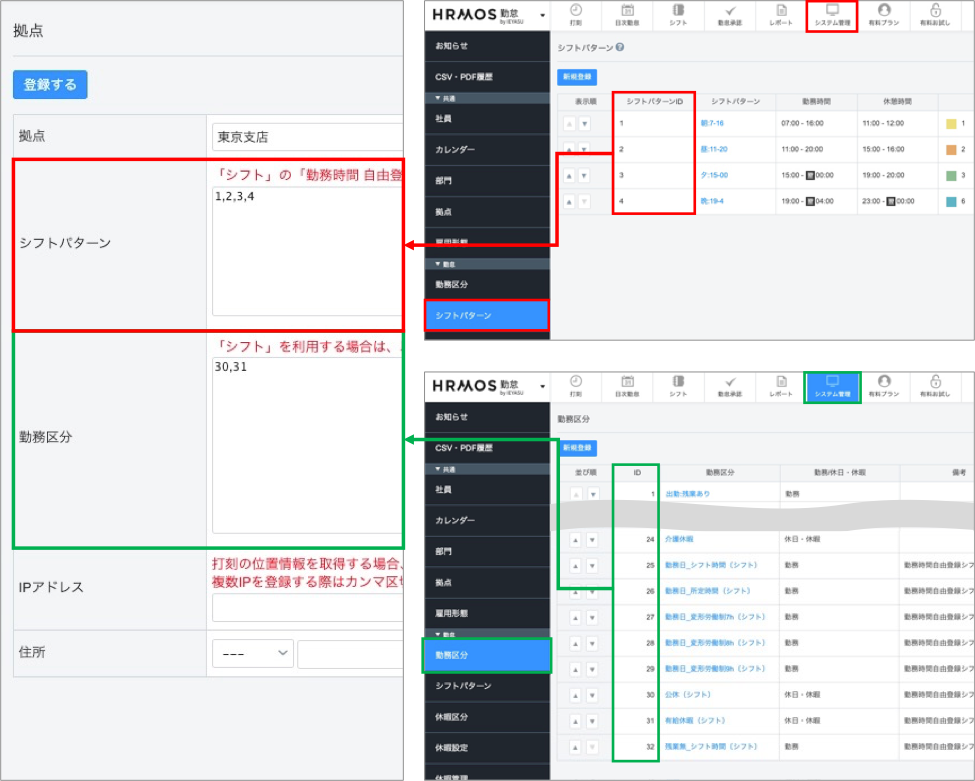Open the 住所 prefecture dropdown
This screenshot has width=975, height=781.
(x=252, y=653)
